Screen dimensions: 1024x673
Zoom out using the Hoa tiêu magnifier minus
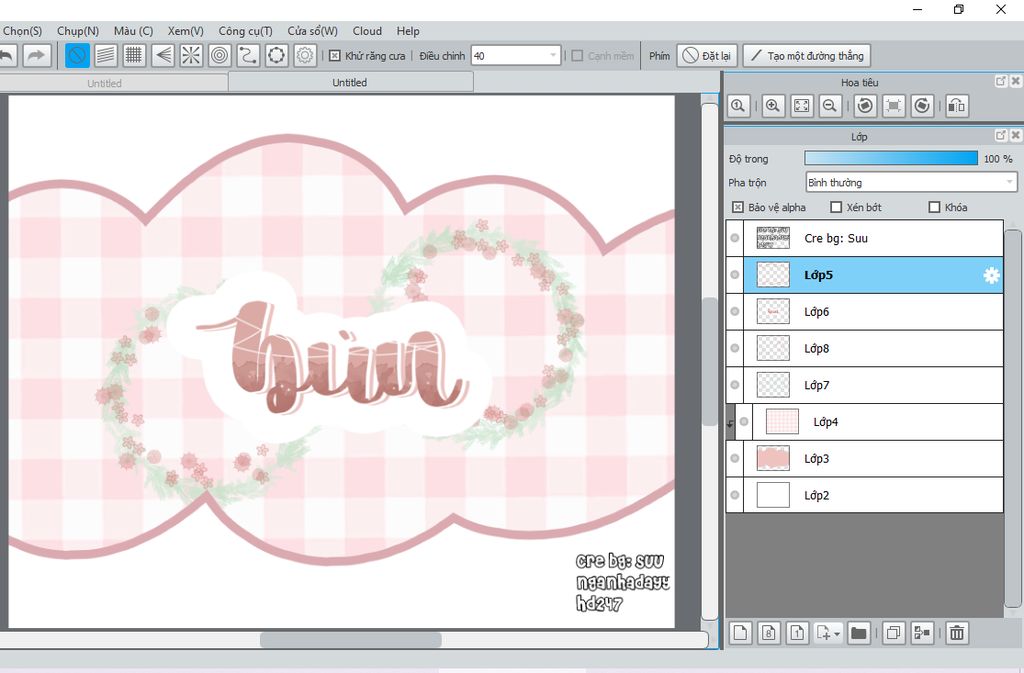(x=830, y=106)
